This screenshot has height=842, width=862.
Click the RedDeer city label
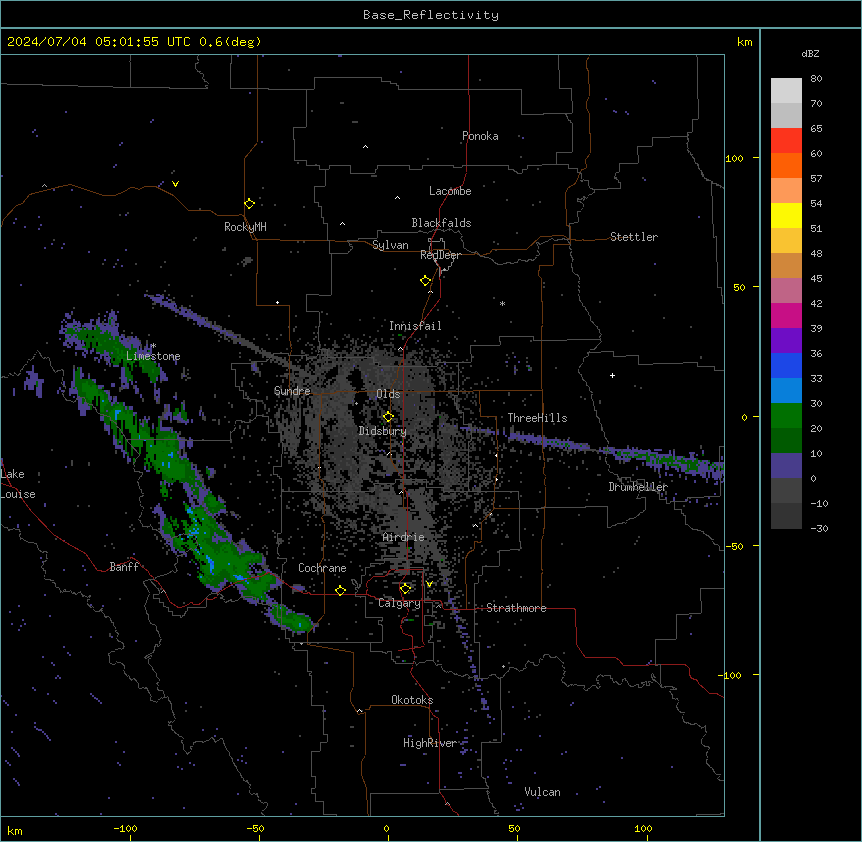(x=440, y=255)
